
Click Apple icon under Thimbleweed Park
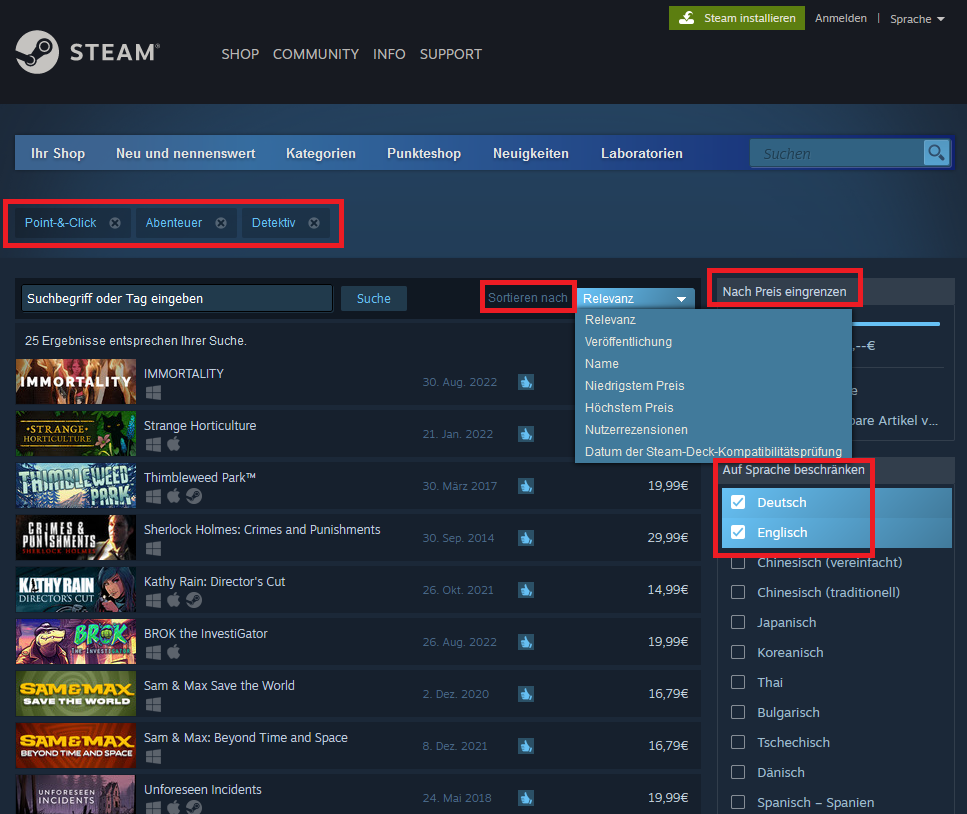[x=174, y=496]
